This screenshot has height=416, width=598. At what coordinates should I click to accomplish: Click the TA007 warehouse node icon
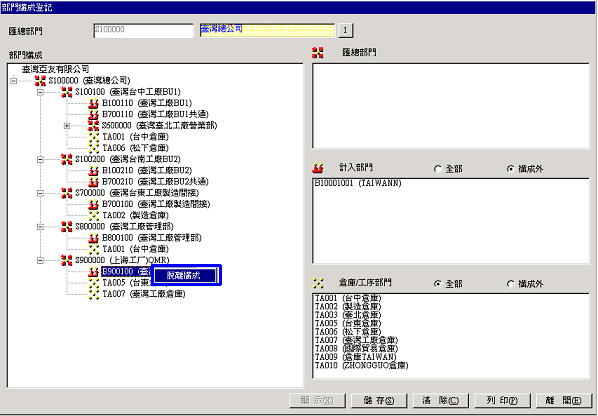[x=93, y=294]
